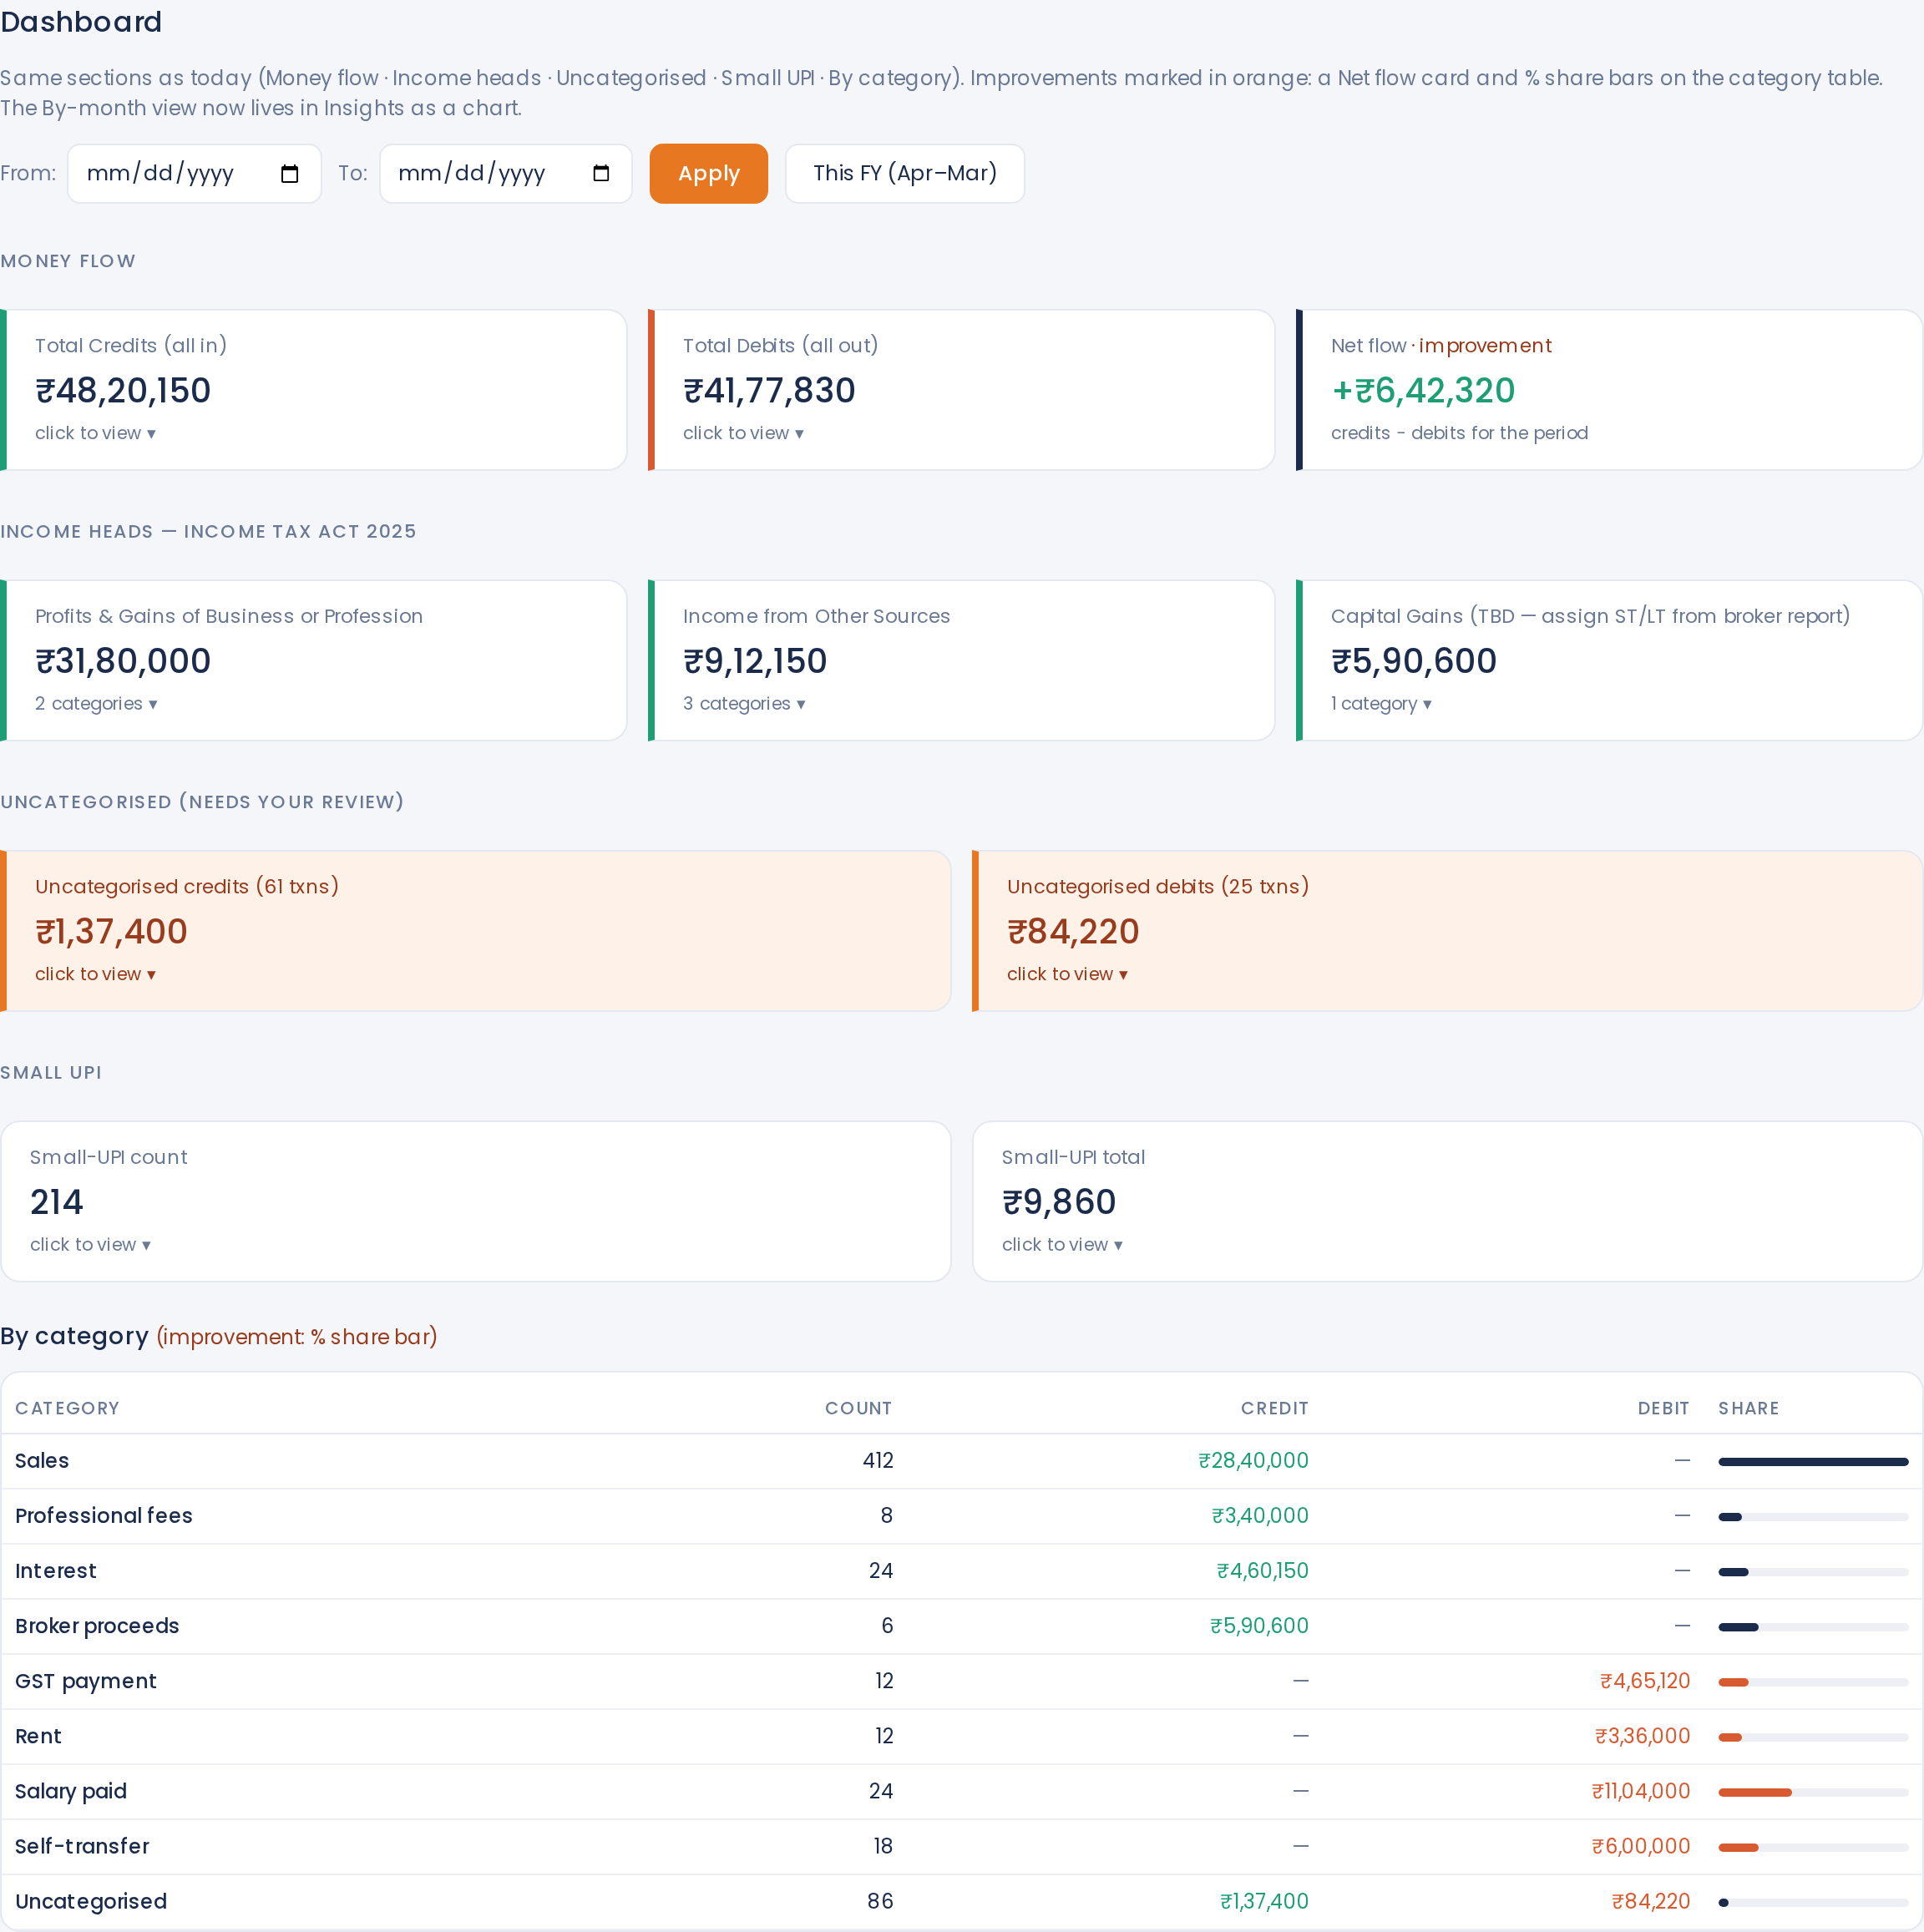Click the Small-UPI total value ₹9,860
The height and width of the screenshot is (1932, 1924).
click(1059, 1202)
